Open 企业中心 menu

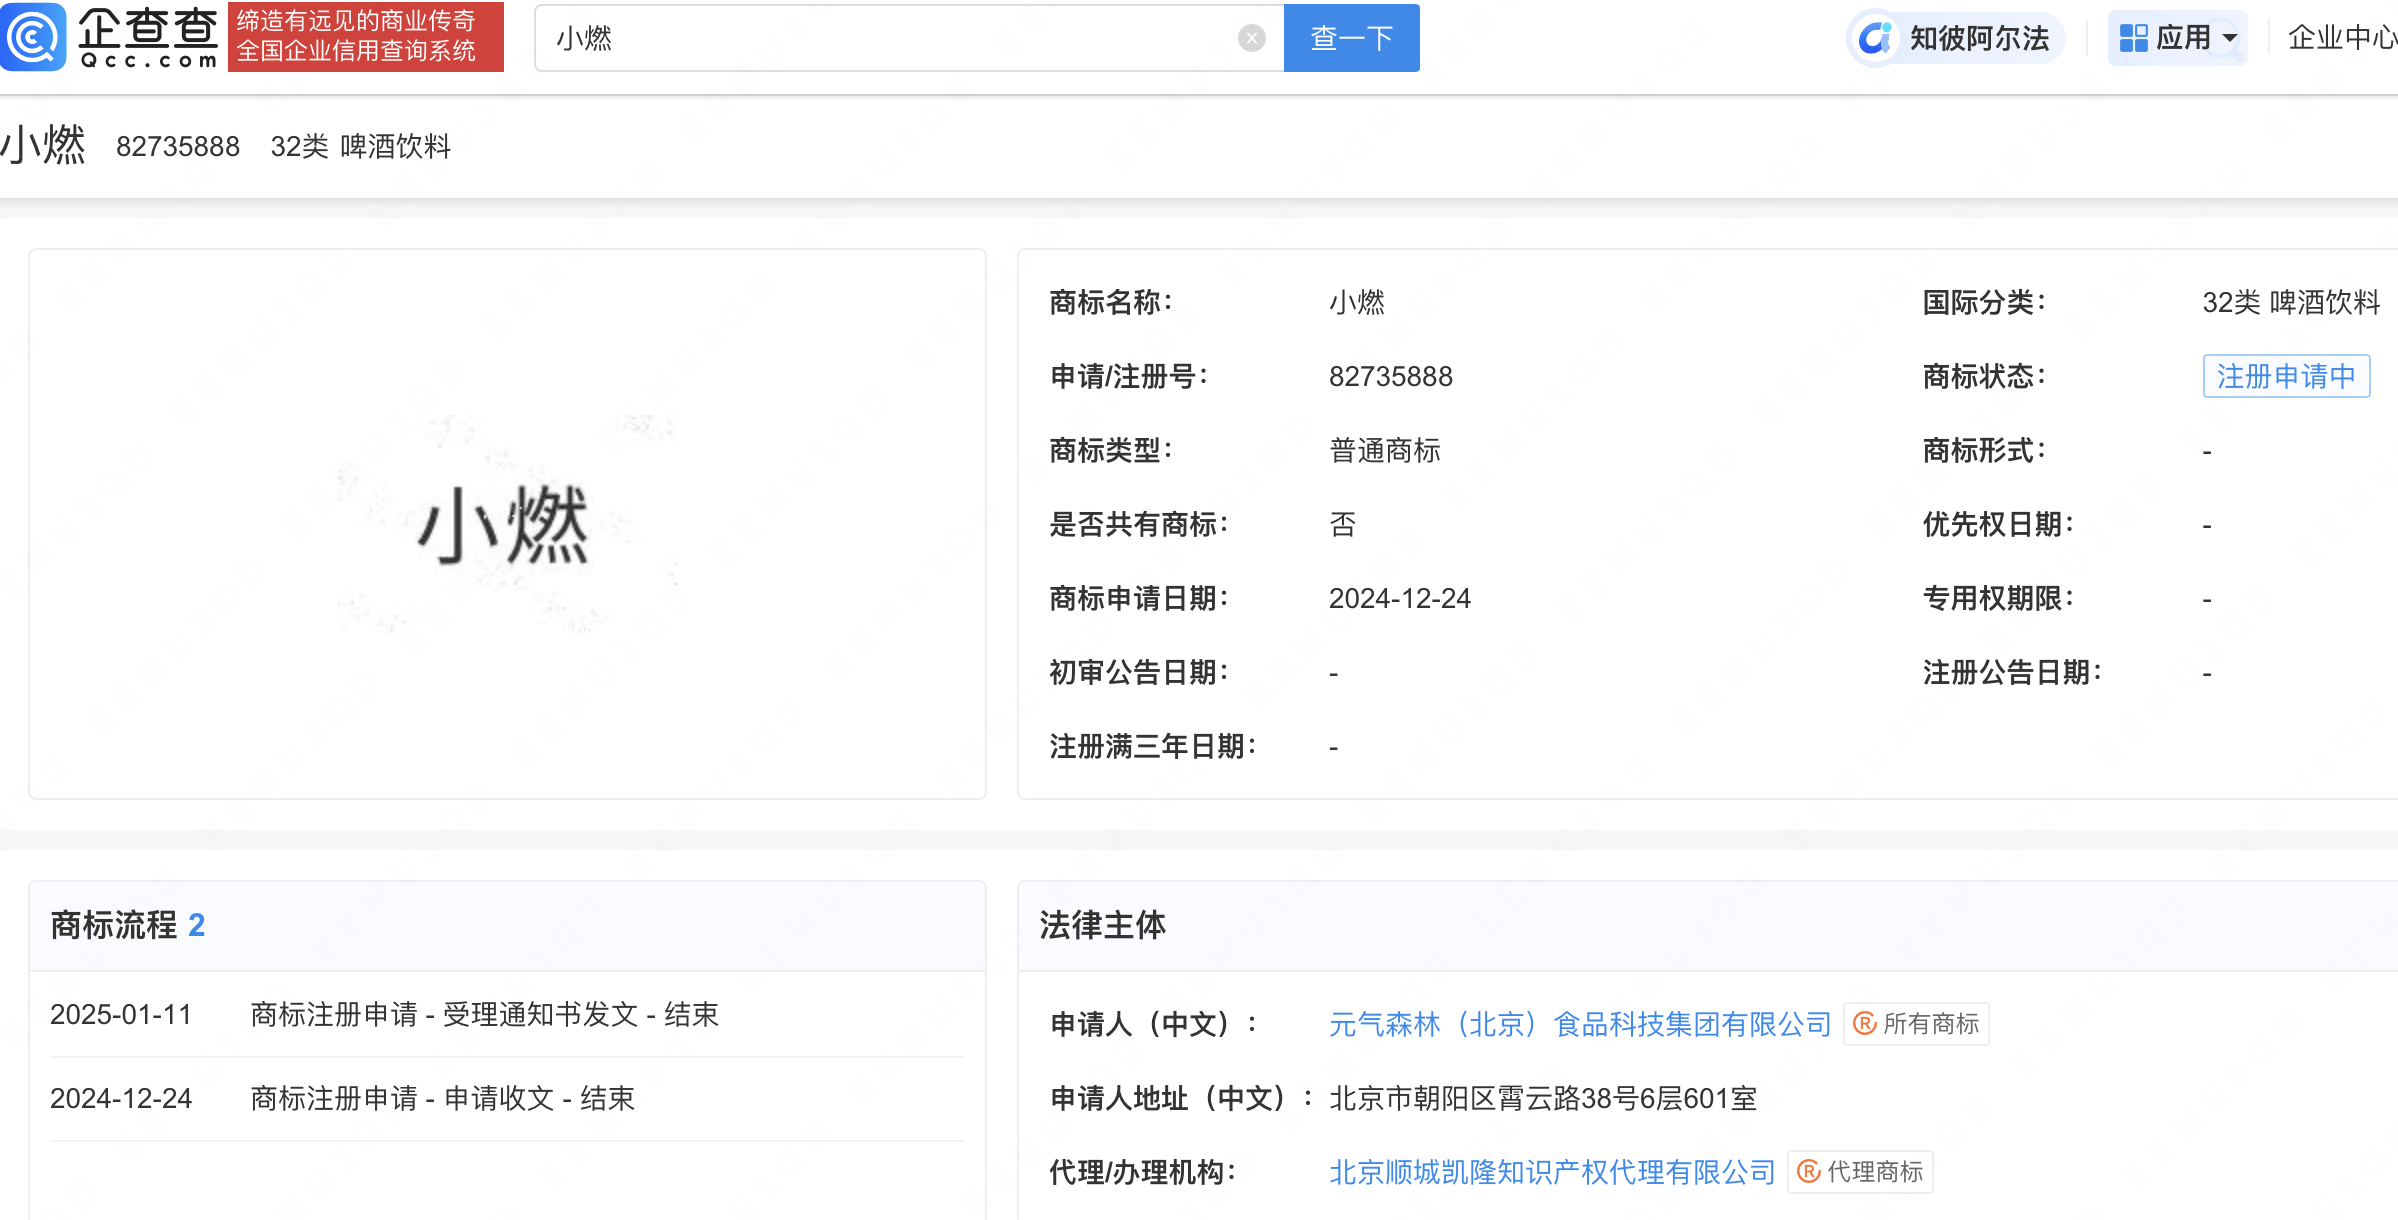point(2342,38)
